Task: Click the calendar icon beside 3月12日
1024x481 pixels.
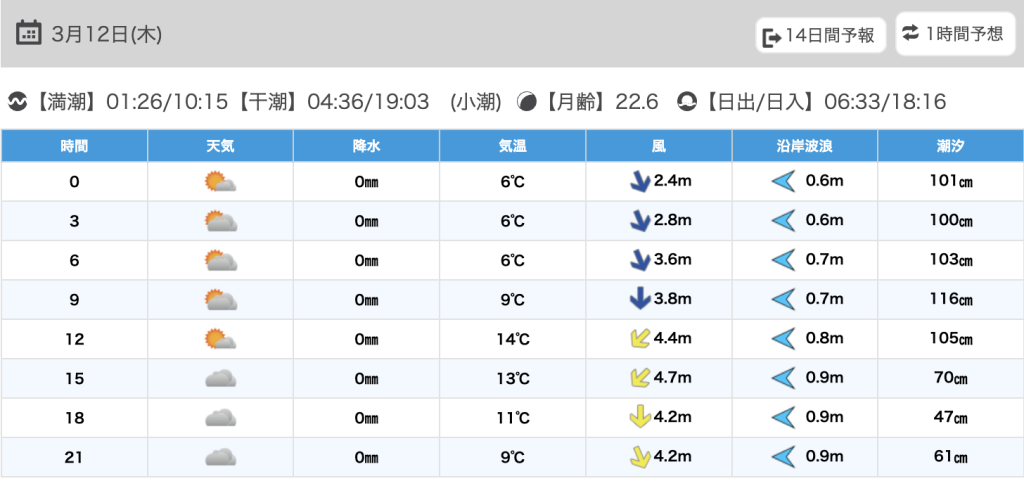Action: tap(29, 33)
